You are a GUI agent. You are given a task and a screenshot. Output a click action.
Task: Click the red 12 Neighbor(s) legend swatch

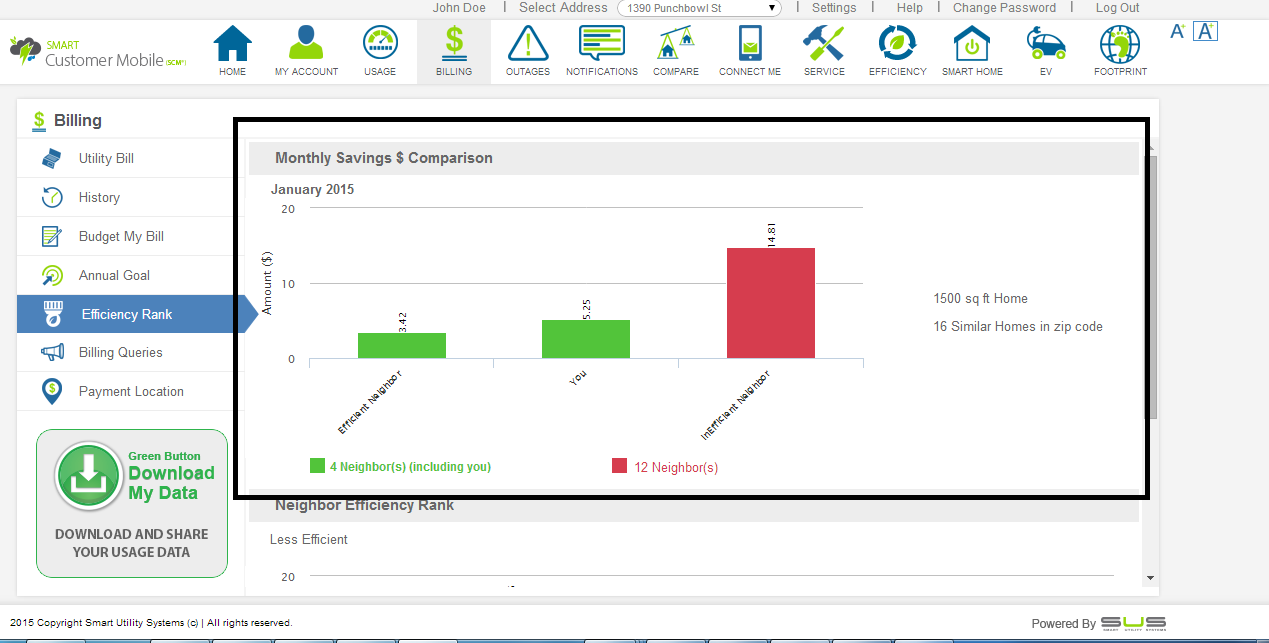tap(619, 466)
